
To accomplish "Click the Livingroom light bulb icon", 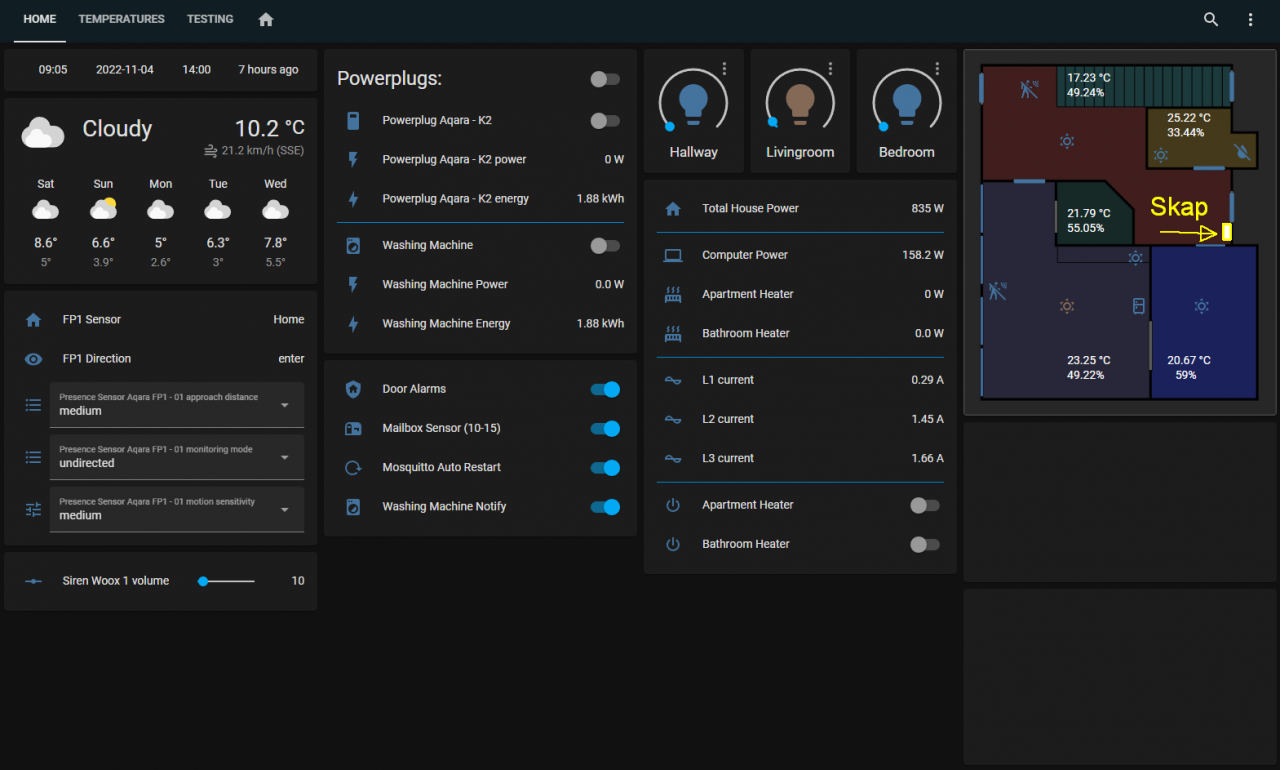I will click(799, 100).
